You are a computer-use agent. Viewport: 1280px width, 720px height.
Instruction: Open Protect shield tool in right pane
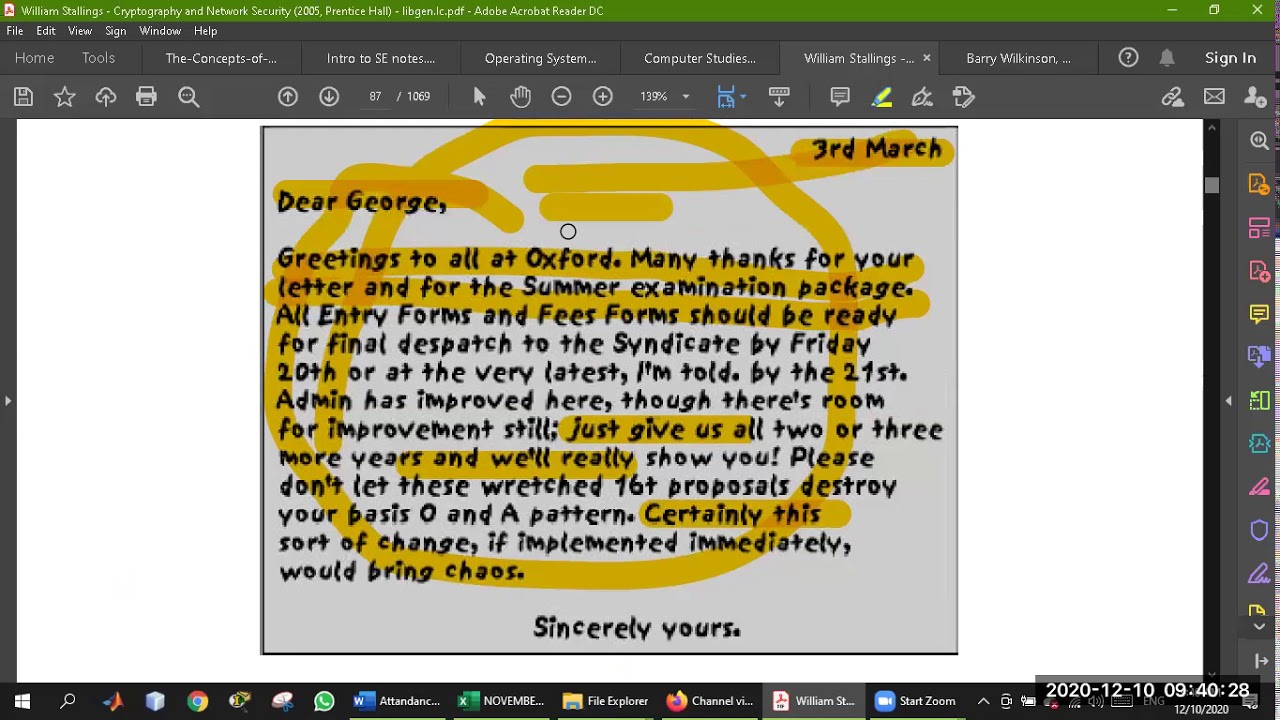[x=1259, y=530]
